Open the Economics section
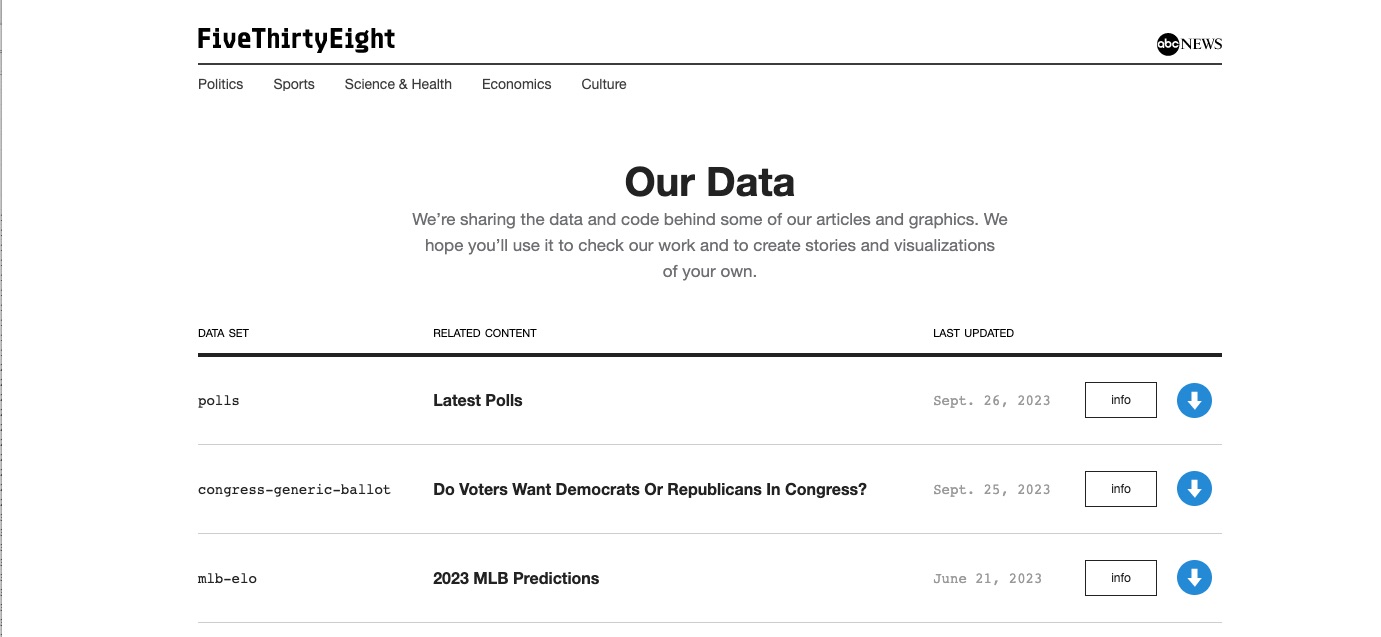The height and width of the screenshot is (637, 1381). point(516,84)
